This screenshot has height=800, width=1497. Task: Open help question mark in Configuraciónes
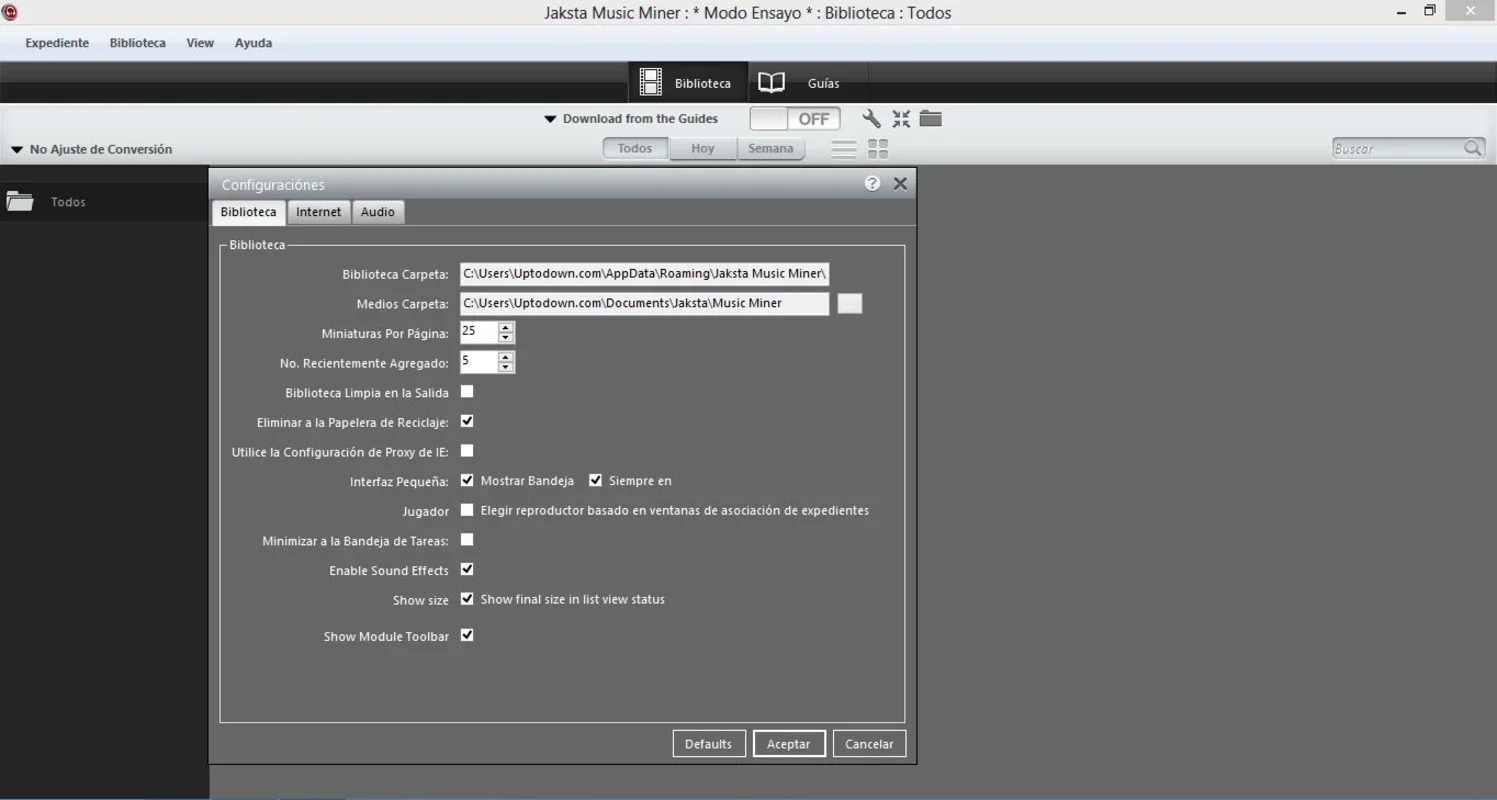872,184
